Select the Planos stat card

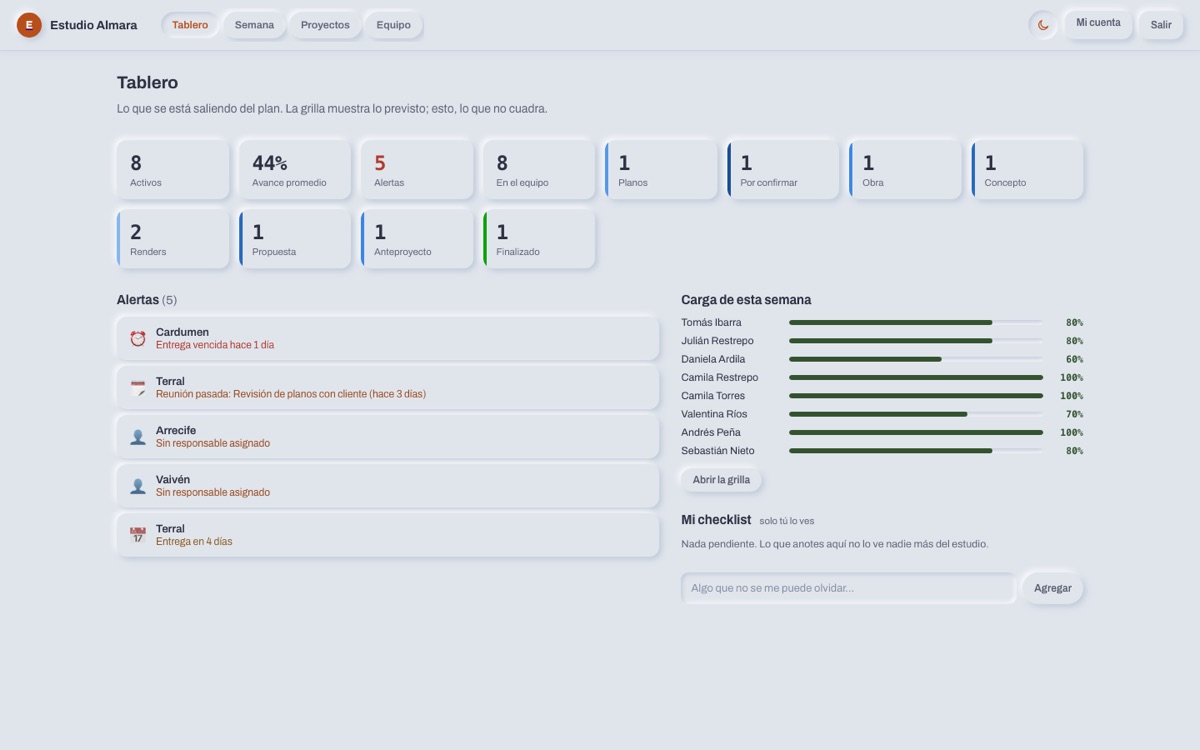661,170
